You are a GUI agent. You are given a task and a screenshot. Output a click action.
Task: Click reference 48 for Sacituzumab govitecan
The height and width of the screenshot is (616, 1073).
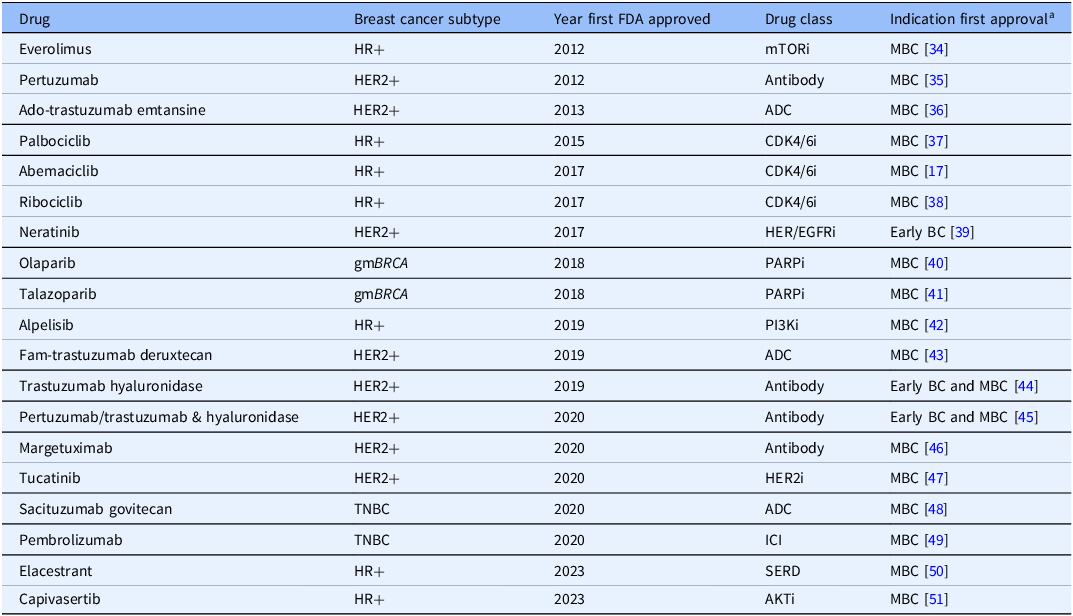[936, 509]
